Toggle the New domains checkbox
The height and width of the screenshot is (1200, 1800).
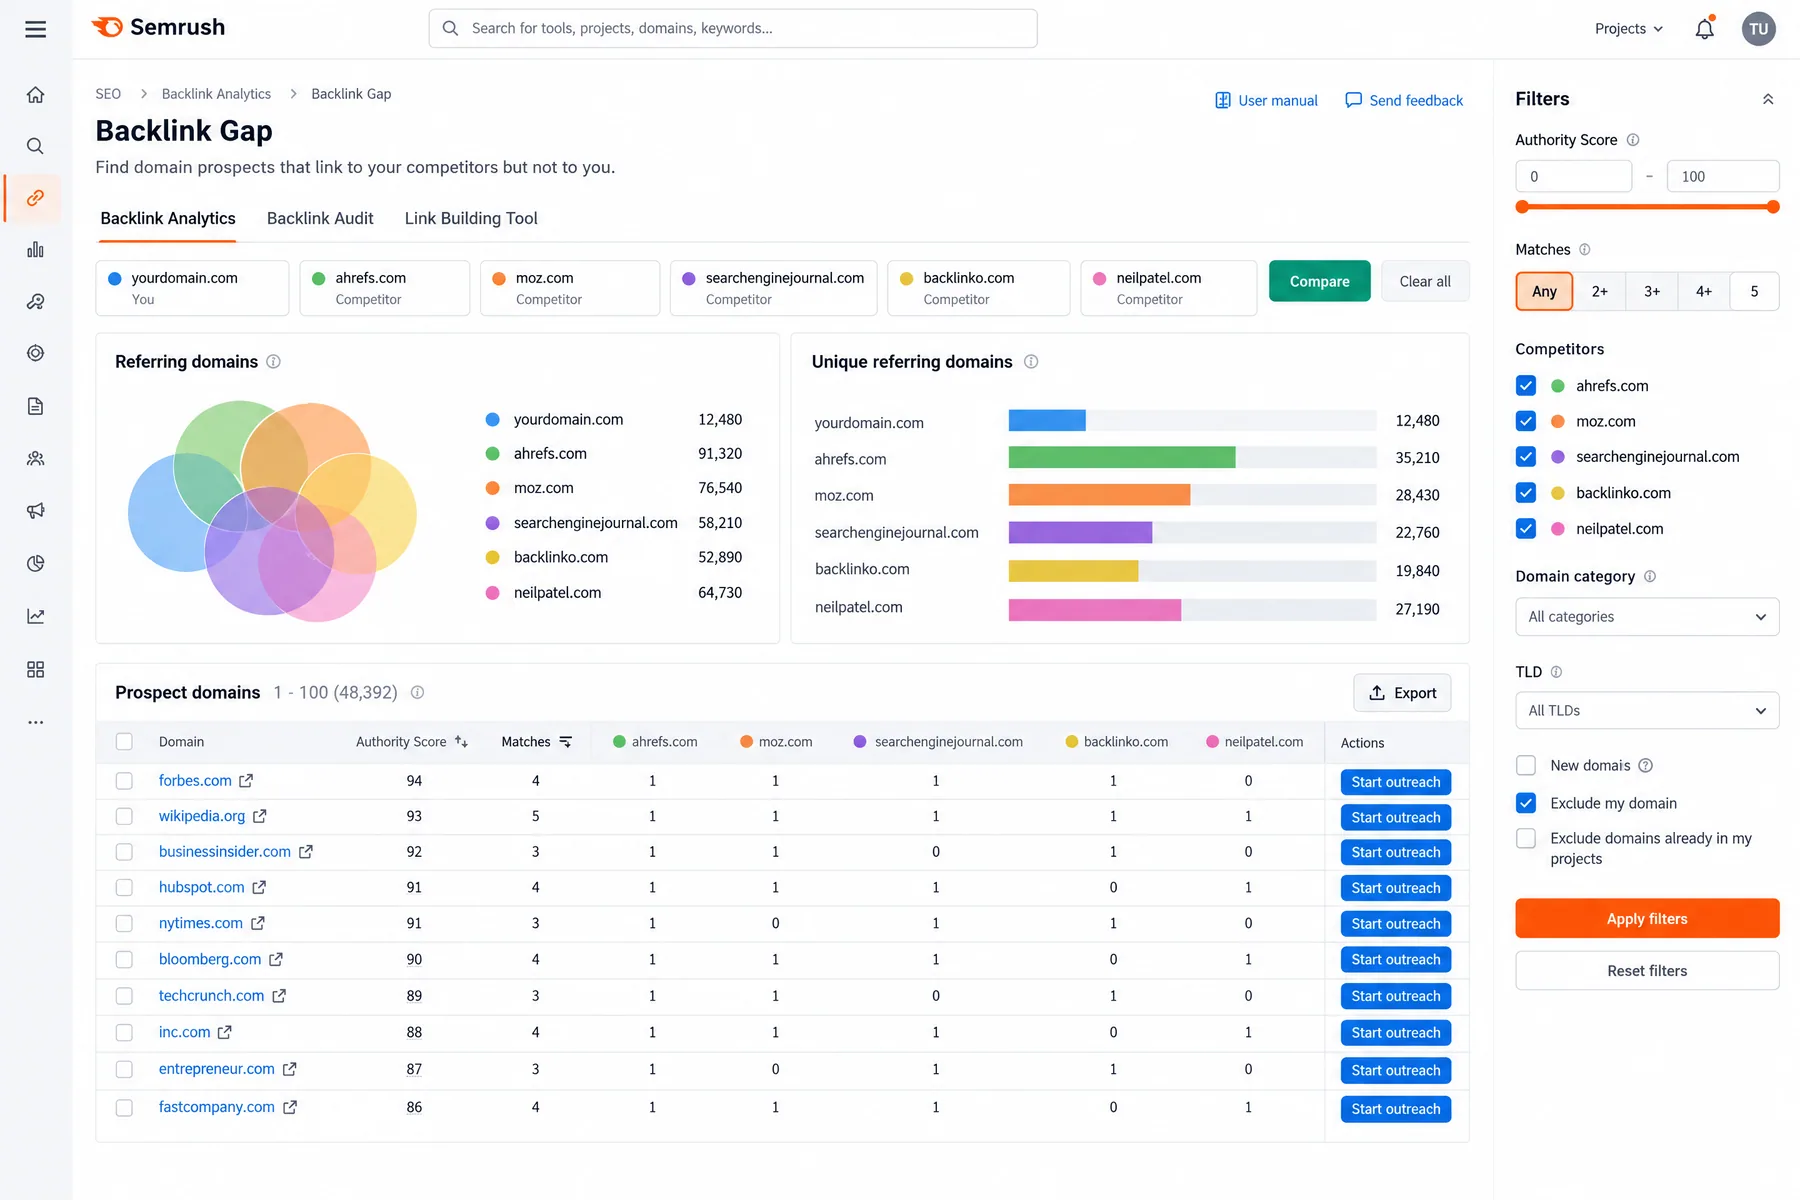pos(1526,766)
